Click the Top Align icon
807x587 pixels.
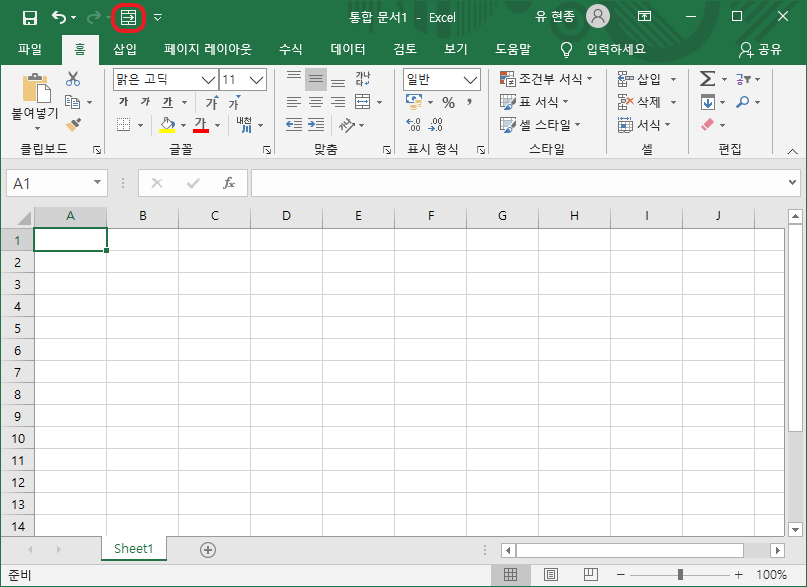click(294, 77)
